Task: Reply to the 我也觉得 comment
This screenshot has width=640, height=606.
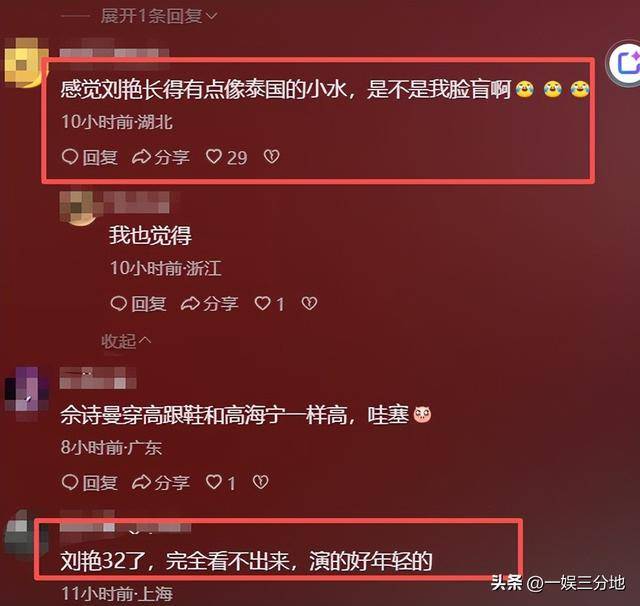Action: (x=138, y=304)
